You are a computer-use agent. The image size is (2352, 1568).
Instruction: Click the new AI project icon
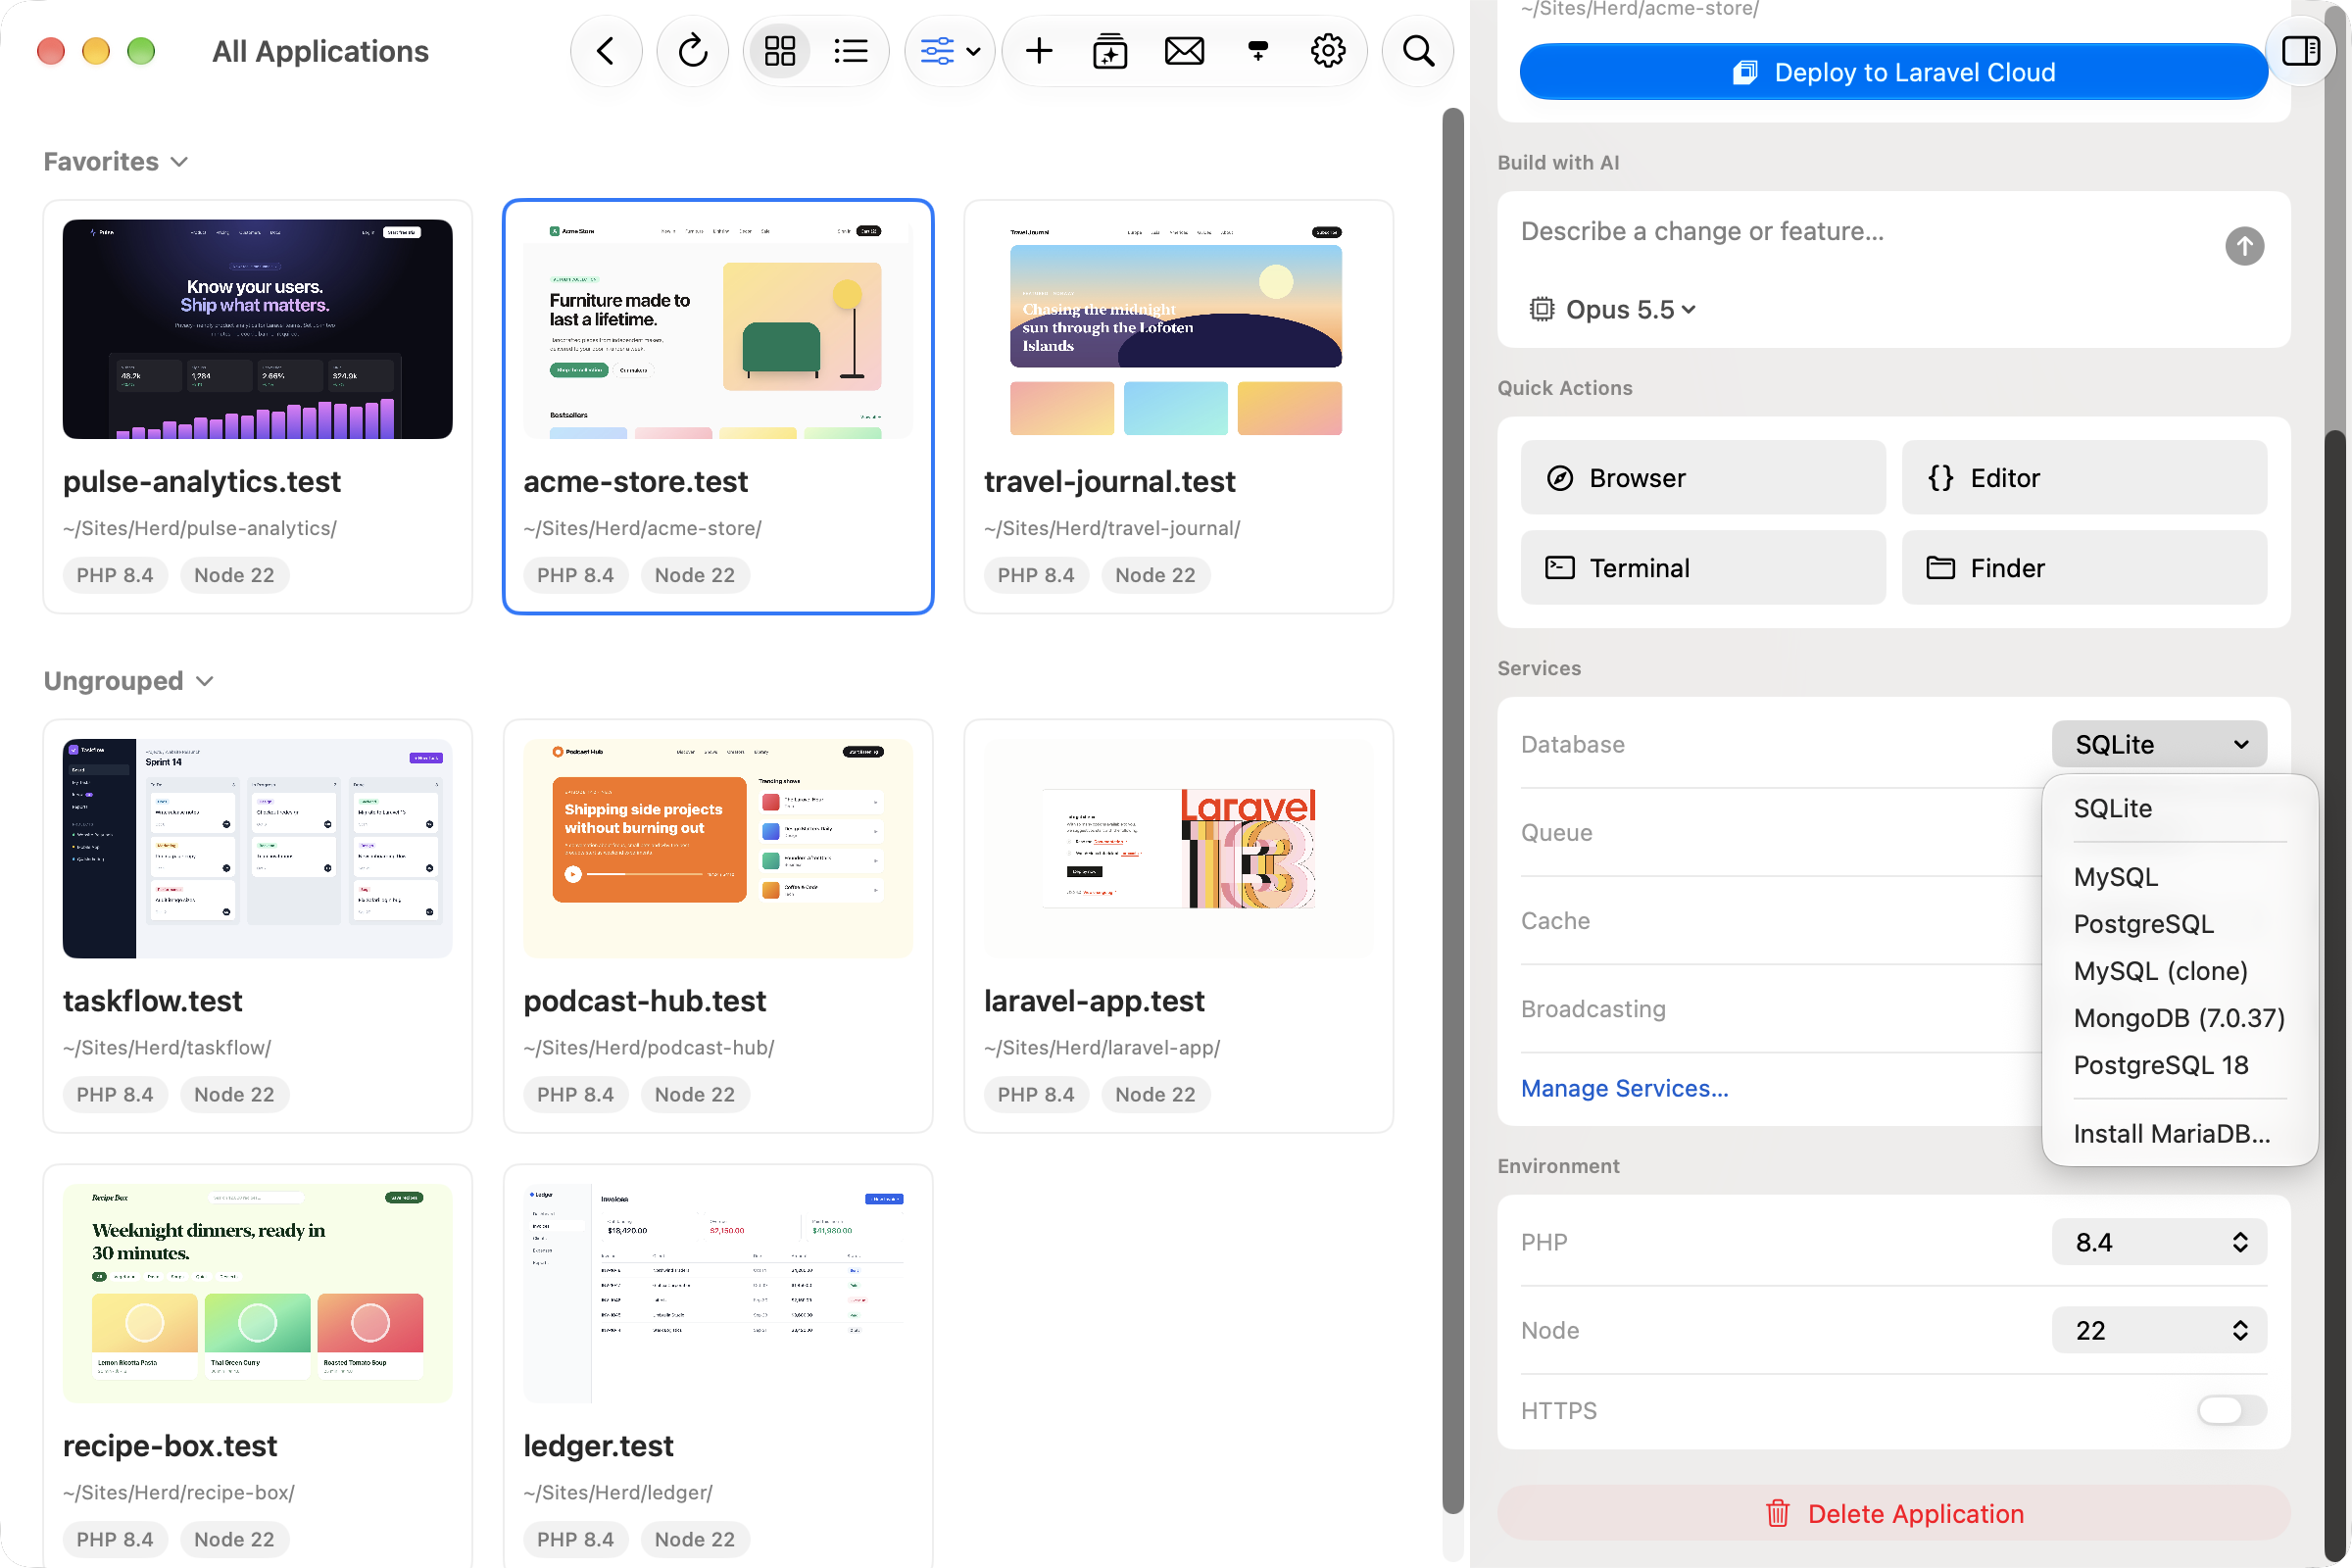1110,51
